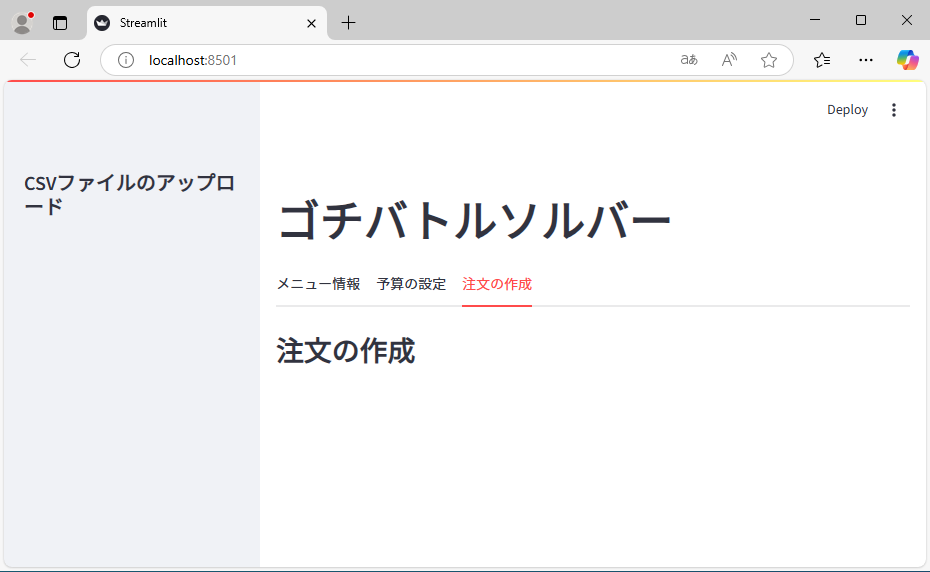Select the Streamlit browser tab
This screenshot has height=572, width=930.
pyautogui.click(x=207, y=23)
